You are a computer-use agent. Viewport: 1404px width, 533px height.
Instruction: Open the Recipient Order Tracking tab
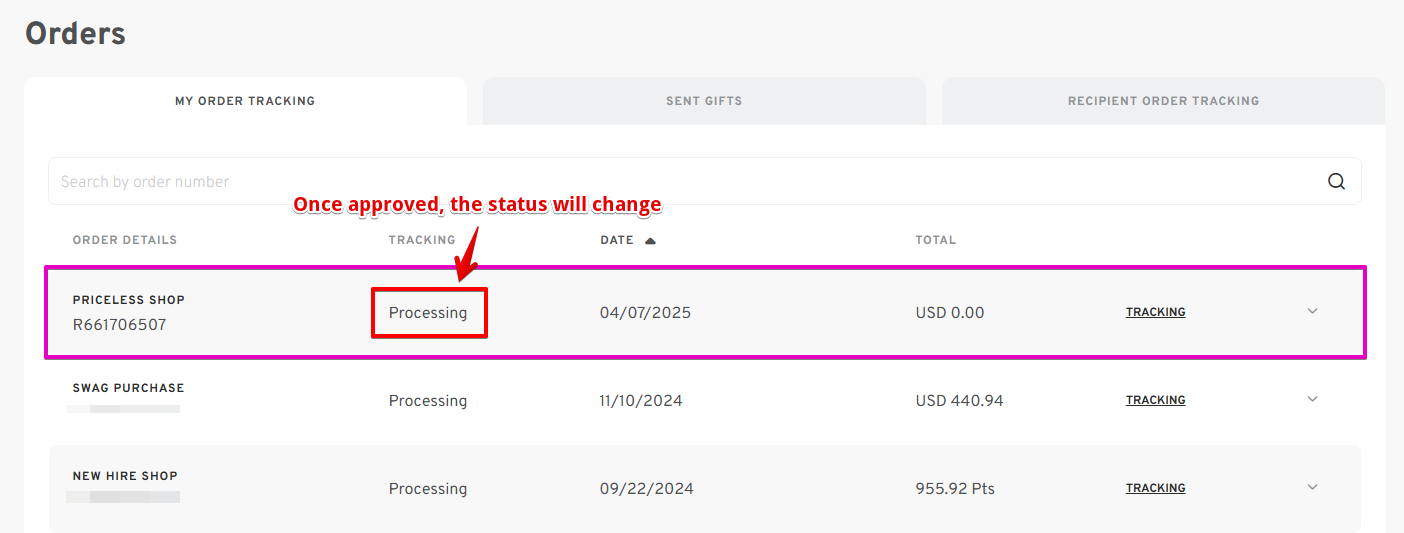point(1163,101)
